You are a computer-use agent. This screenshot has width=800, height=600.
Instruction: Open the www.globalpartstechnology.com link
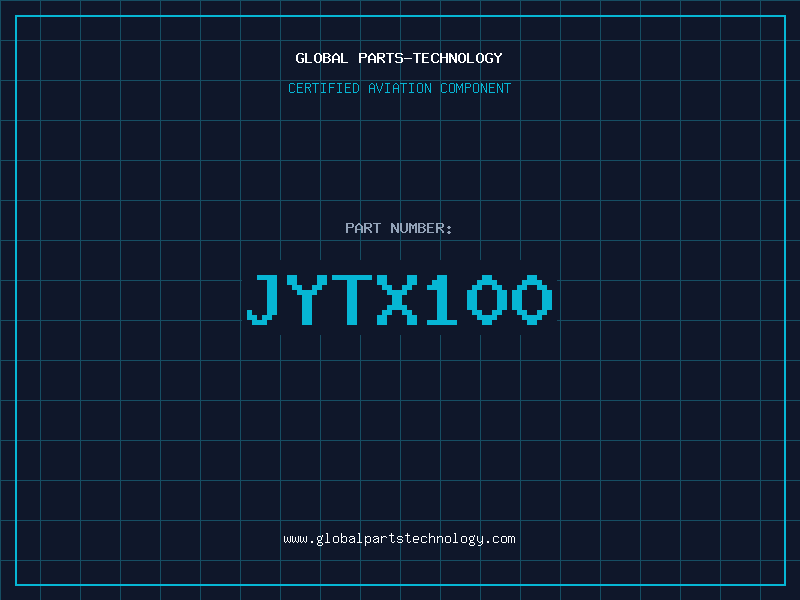(x=399, y=539)
